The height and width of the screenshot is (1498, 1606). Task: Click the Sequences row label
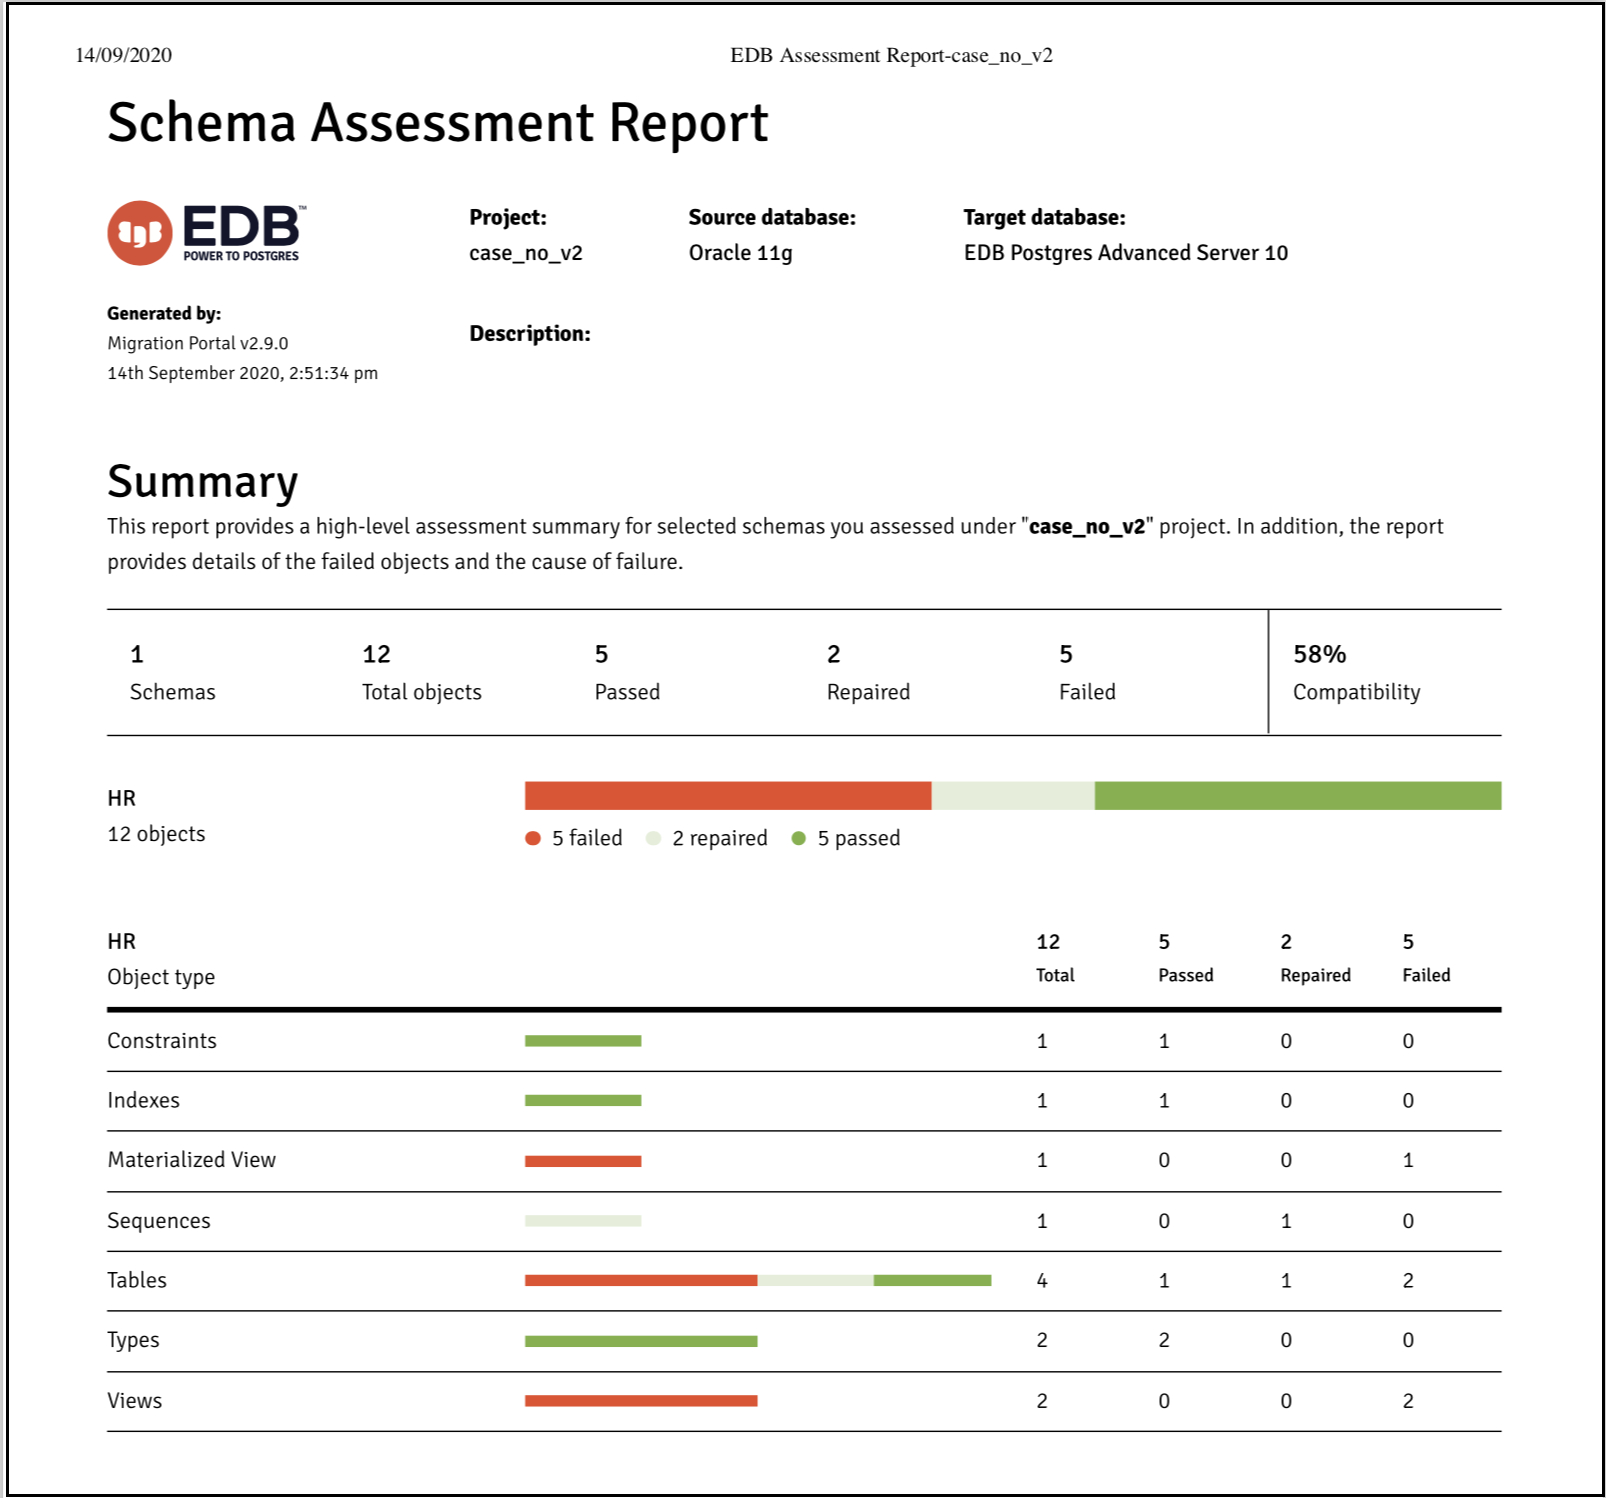pos(159,1221)
